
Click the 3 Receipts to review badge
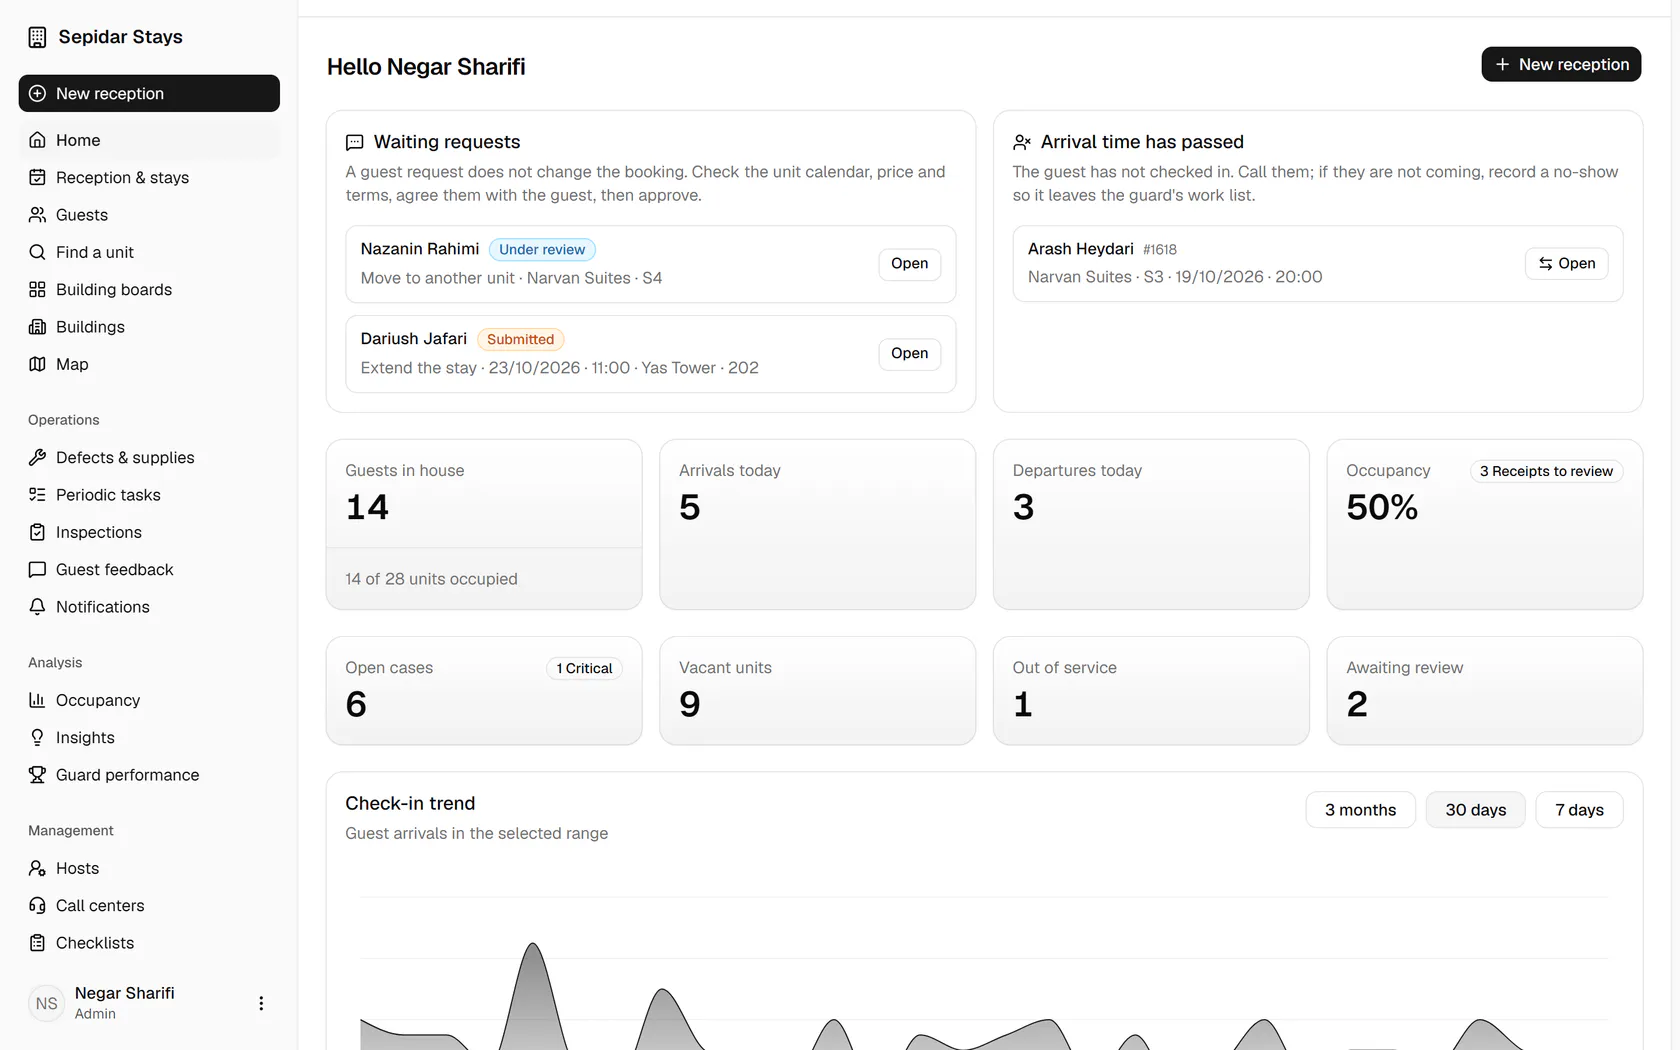pos(1546,471)
